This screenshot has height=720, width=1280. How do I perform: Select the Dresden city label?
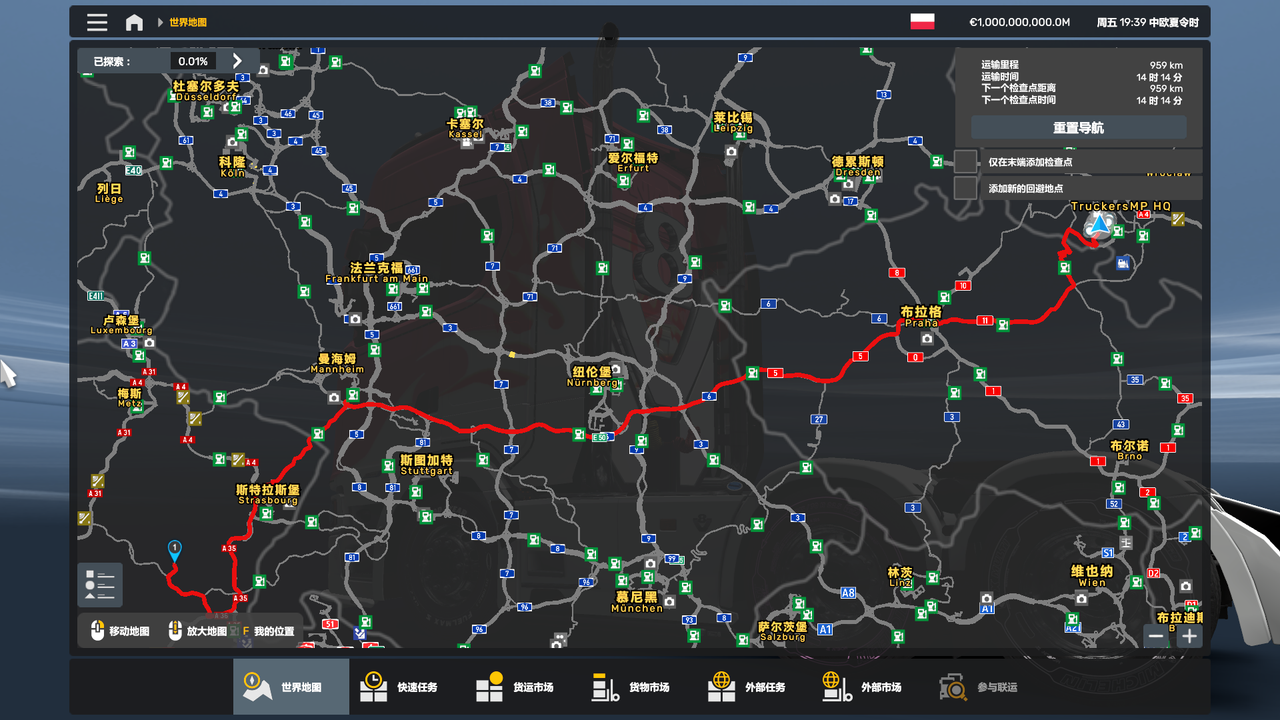(858, 166)
